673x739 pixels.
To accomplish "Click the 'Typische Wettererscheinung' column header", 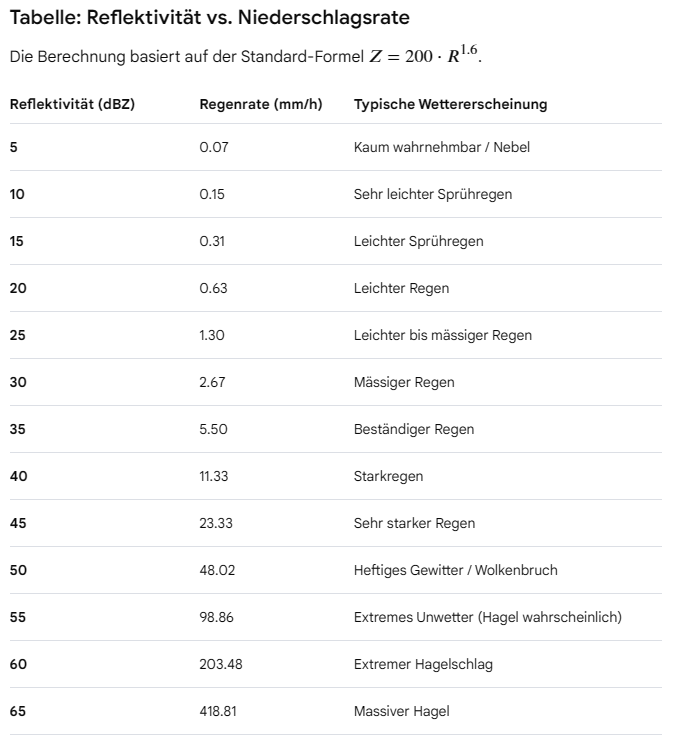I will click(x=450, y=104).
